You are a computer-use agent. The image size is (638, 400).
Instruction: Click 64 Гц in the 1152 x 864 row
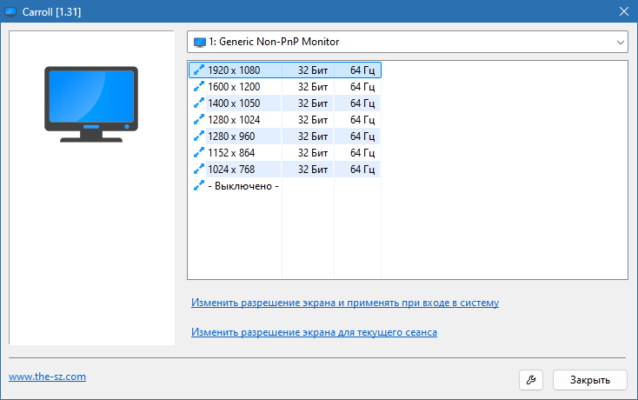pyautogui.click(x=362, y=153)
